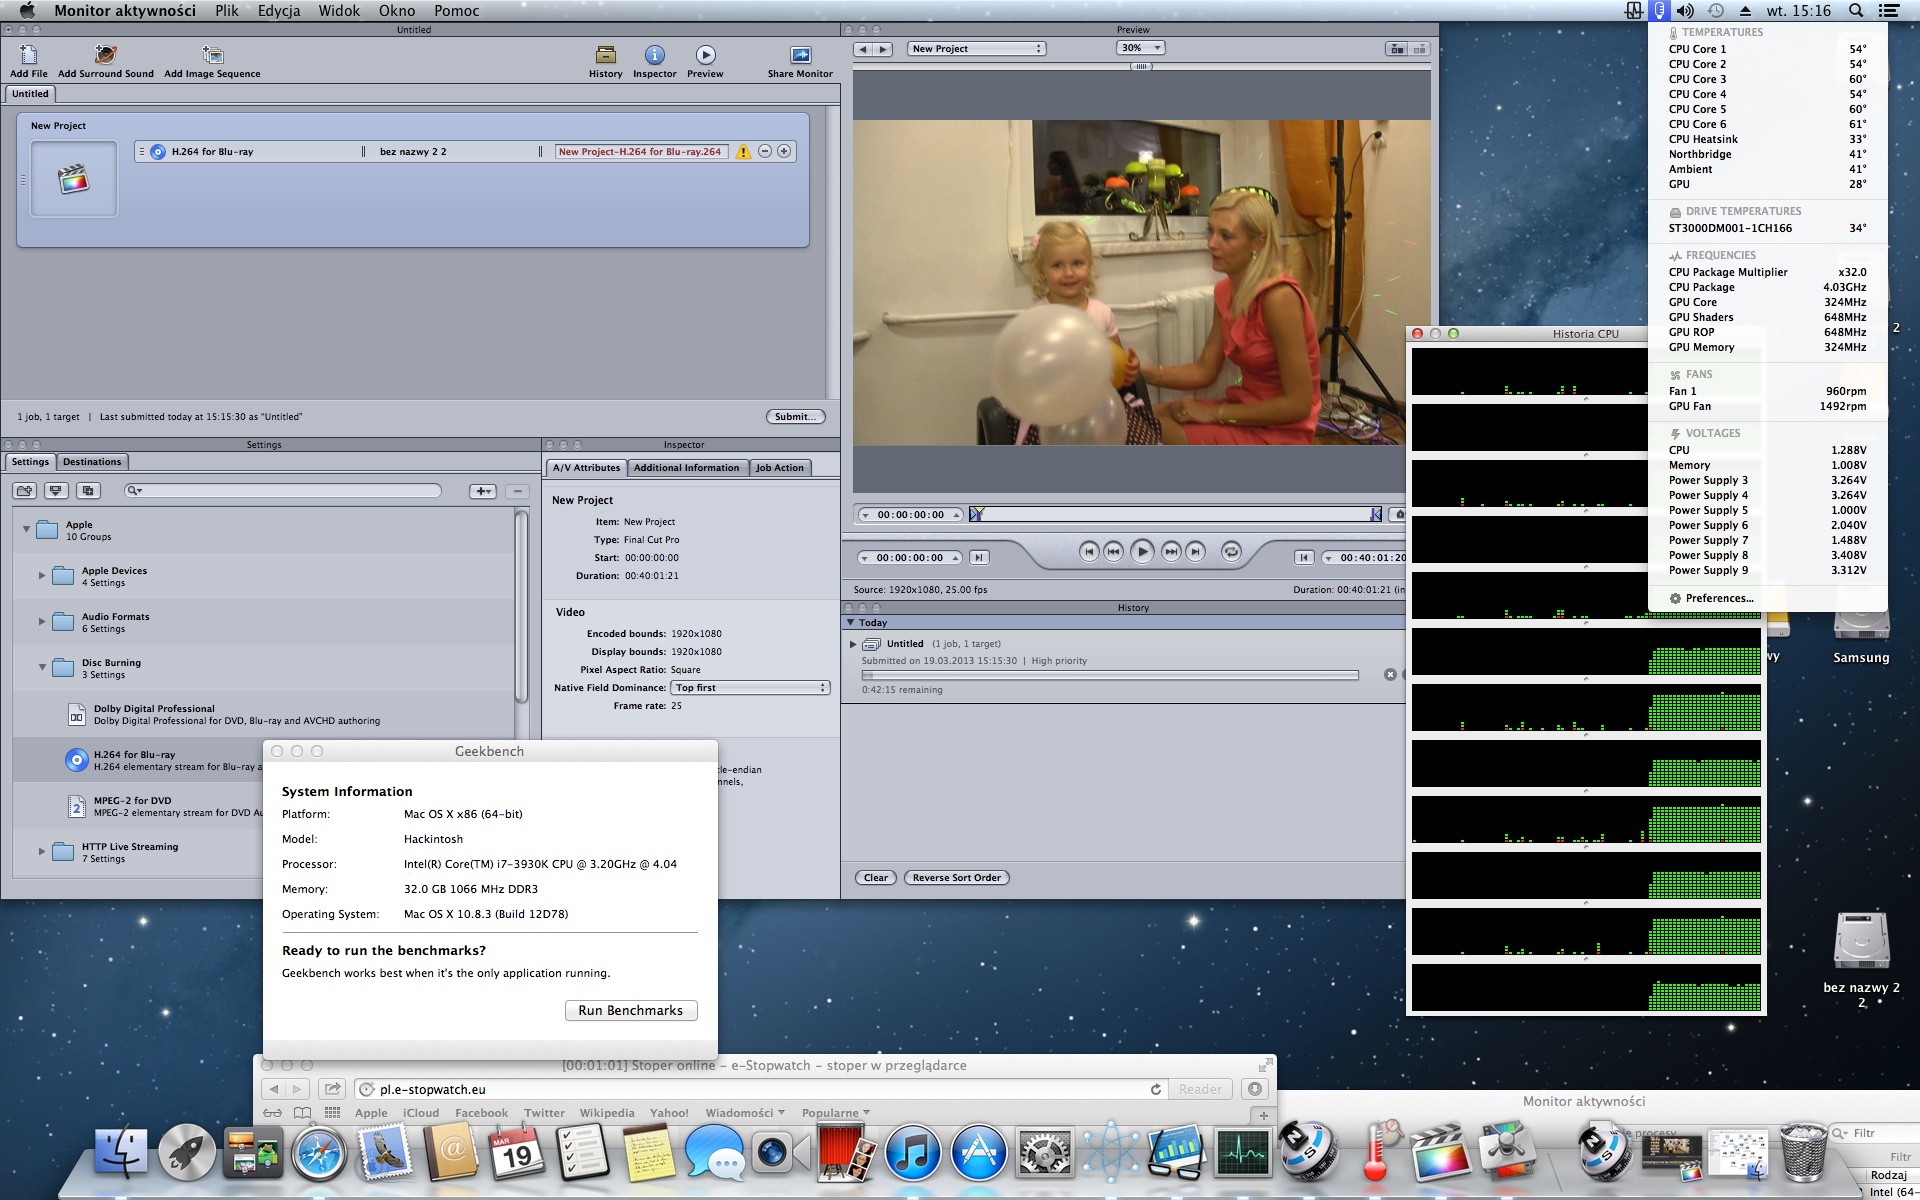Reload the e-stopwatch page in Safari
Viewport: 1920px width, 1200px height.
[x=1156, y=1089]
